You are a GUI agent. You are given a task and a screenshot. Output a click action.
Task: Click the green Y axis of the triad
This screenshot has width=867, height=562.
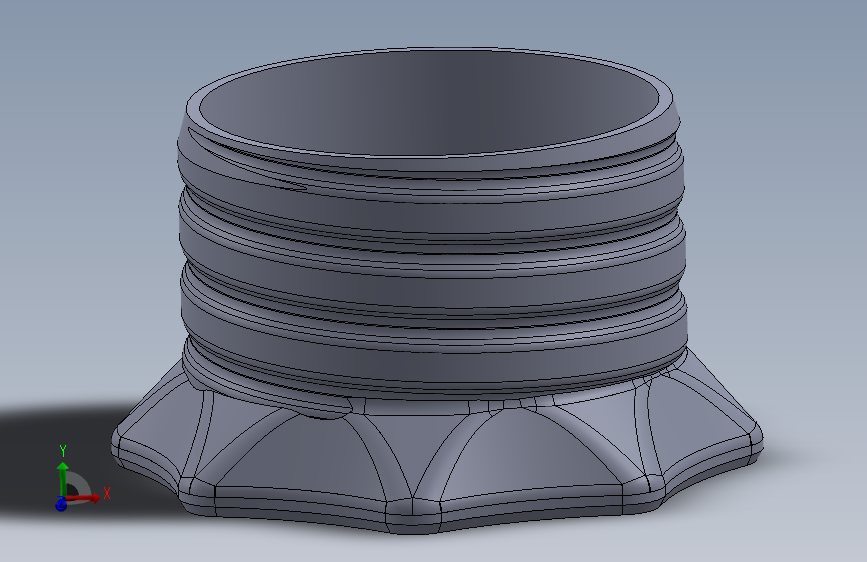click(x=62, y=479)
